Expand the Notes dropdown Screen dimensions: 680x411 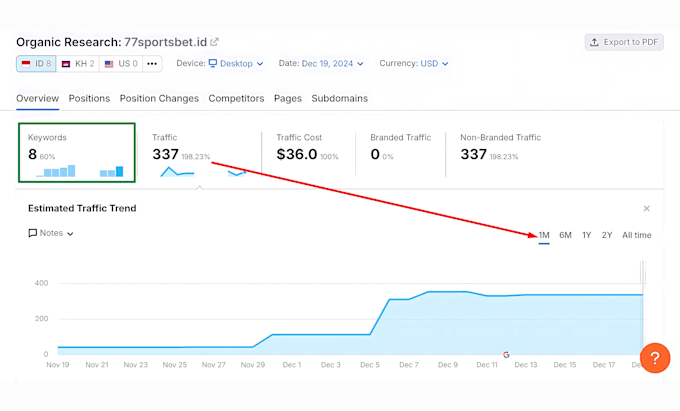[x=51, y=233]
